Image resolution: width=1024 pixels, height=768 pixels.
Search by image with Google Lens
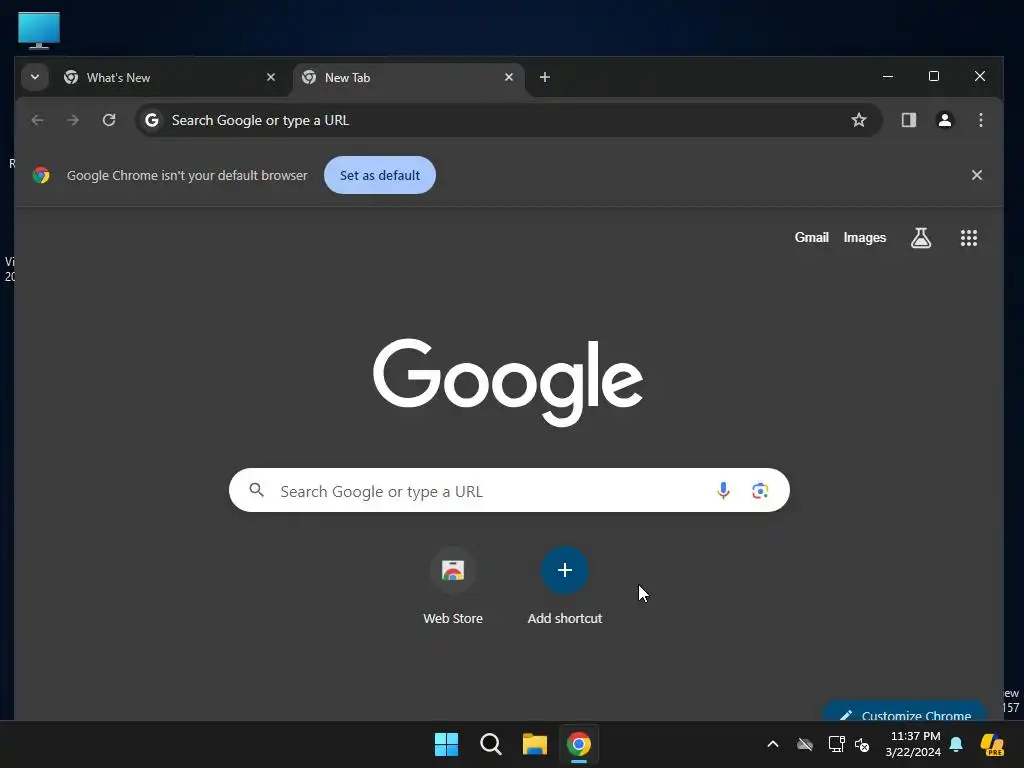[x=760, y=490]
